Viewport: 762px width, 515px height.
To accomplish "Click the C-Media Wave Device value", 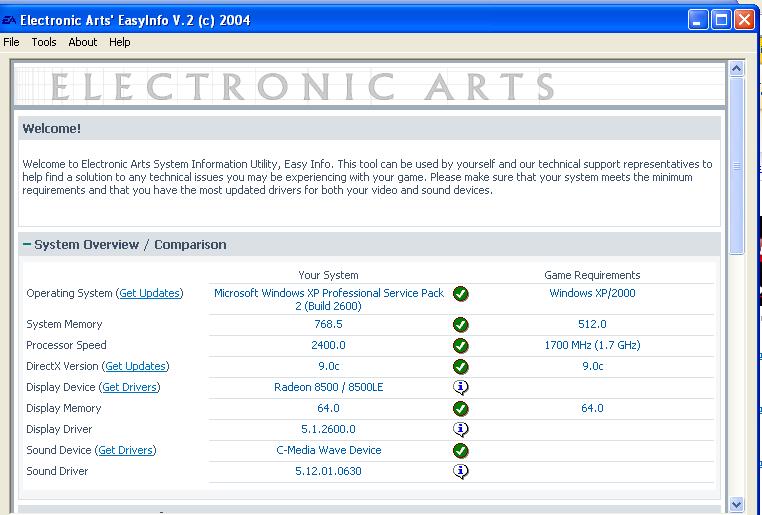I will (329, 450).
